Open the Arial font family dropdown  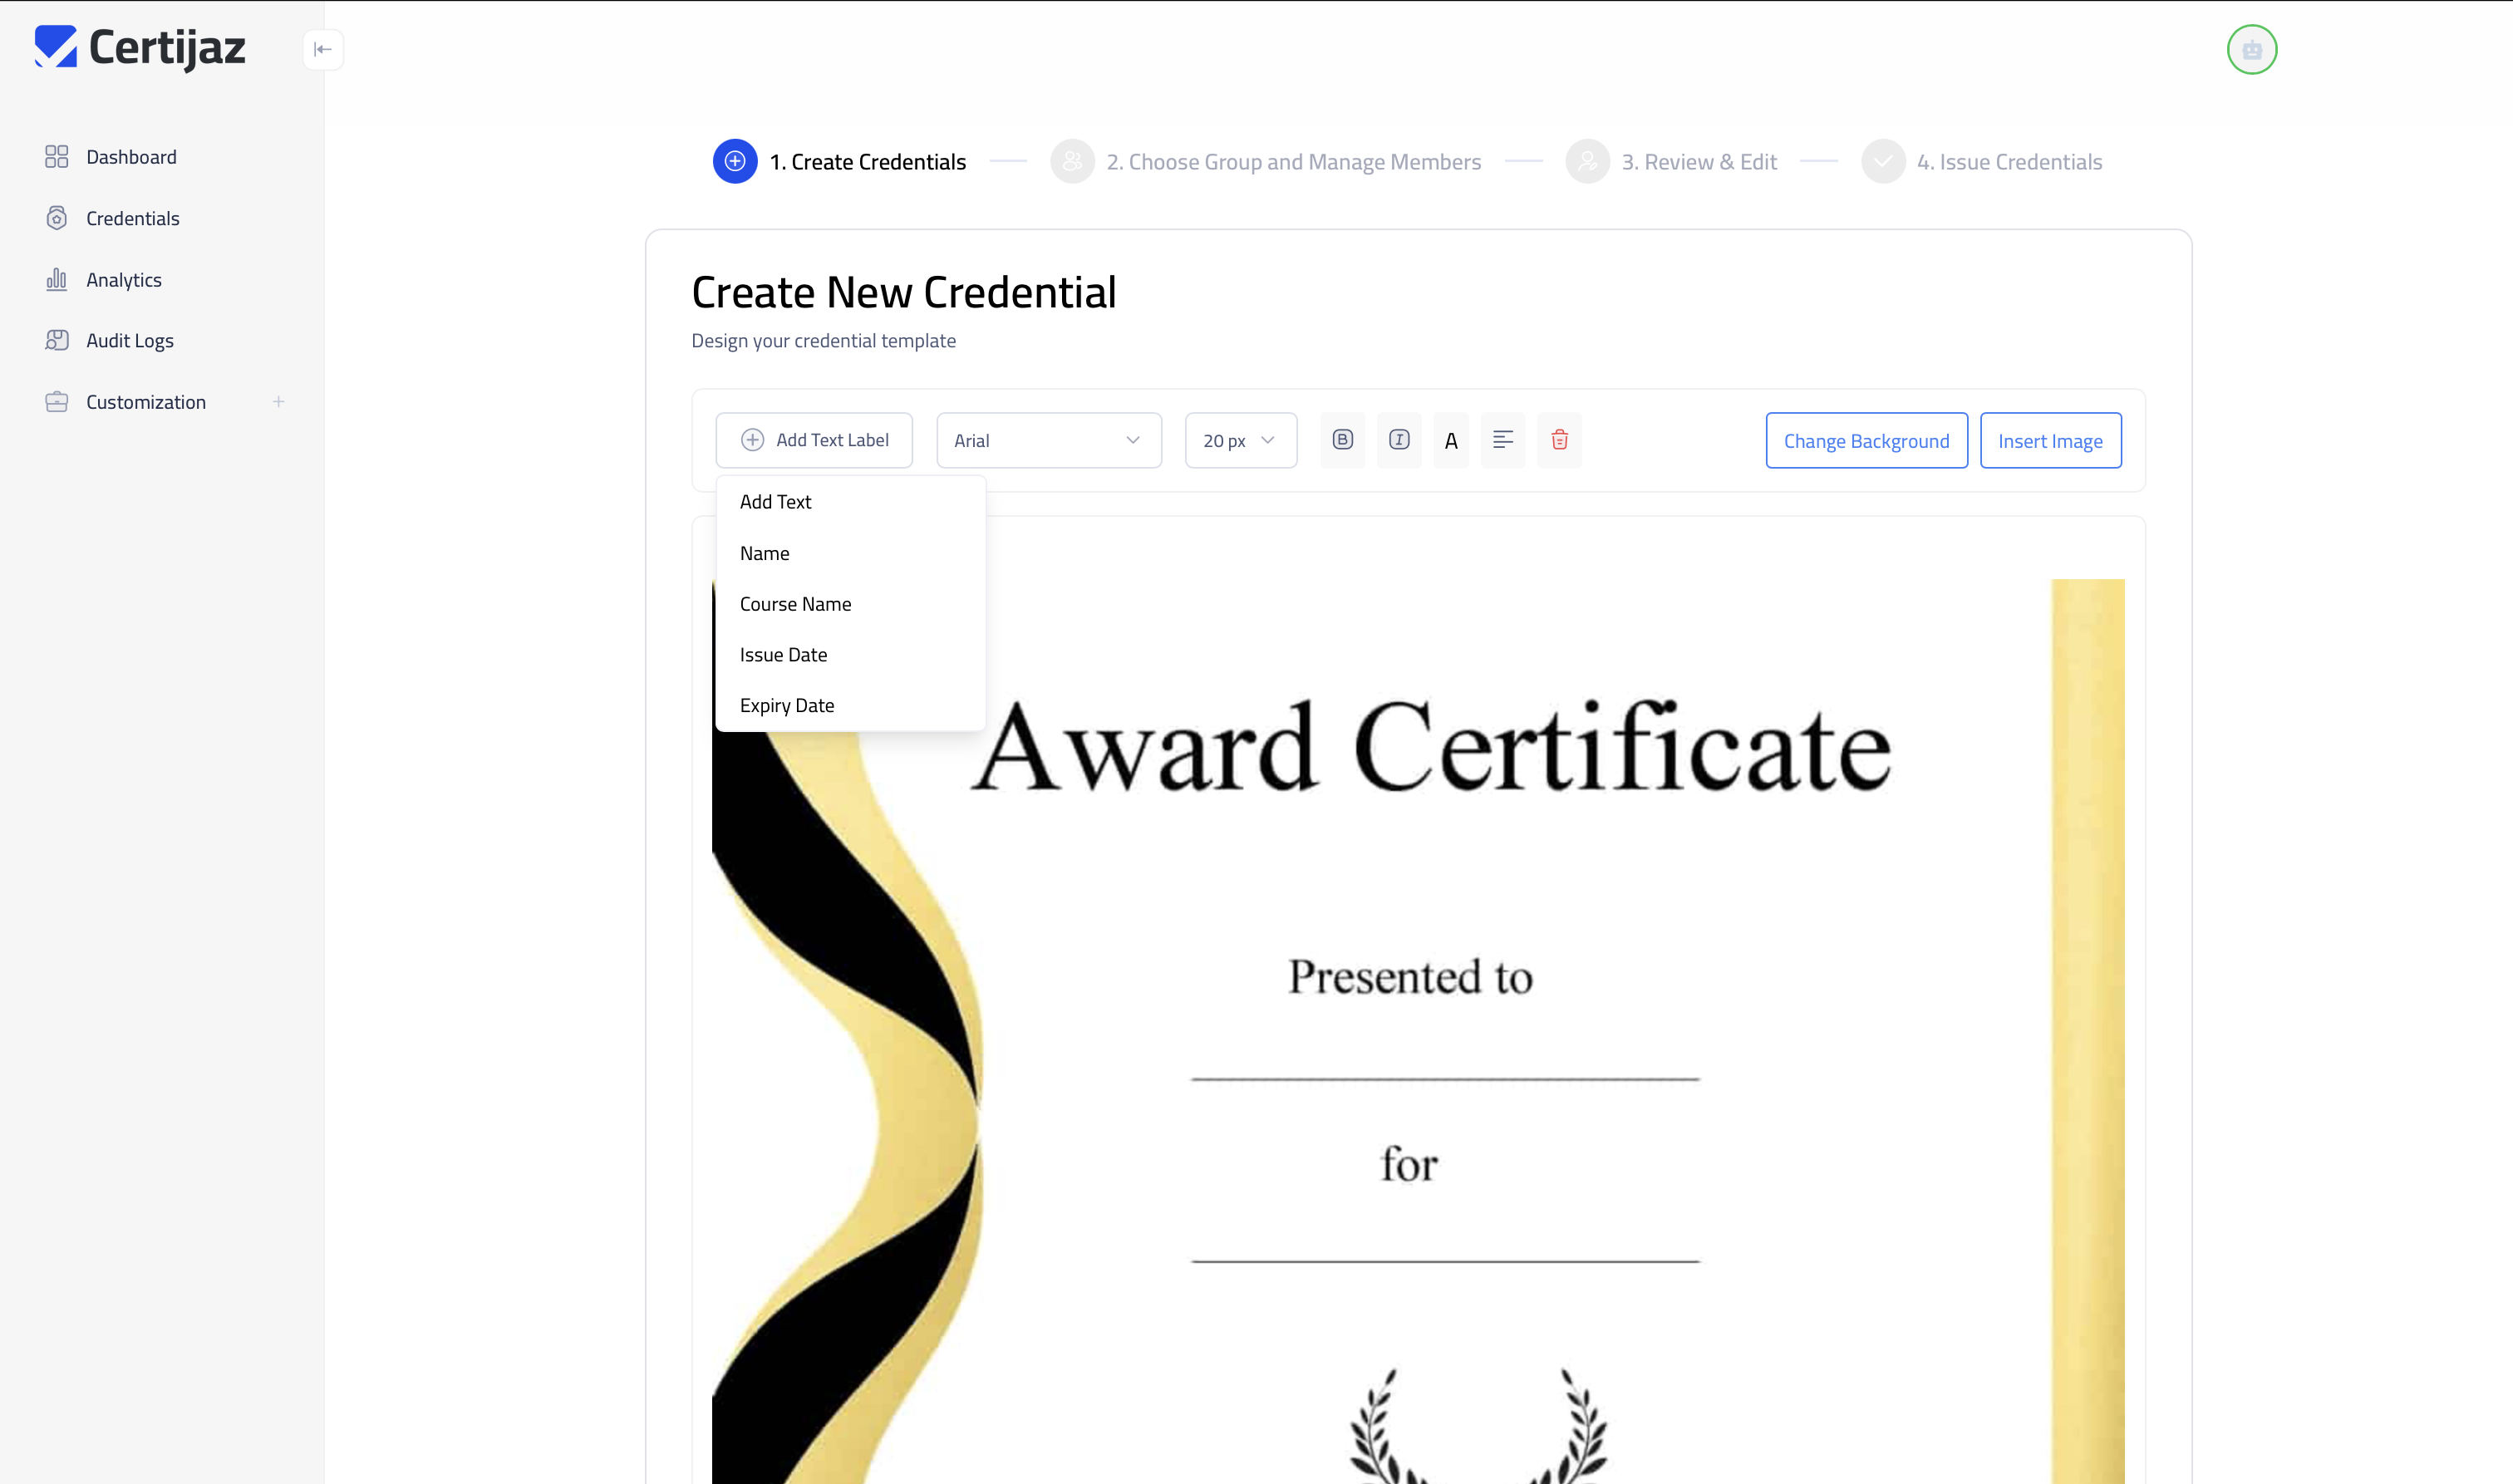coord(1048,440)
